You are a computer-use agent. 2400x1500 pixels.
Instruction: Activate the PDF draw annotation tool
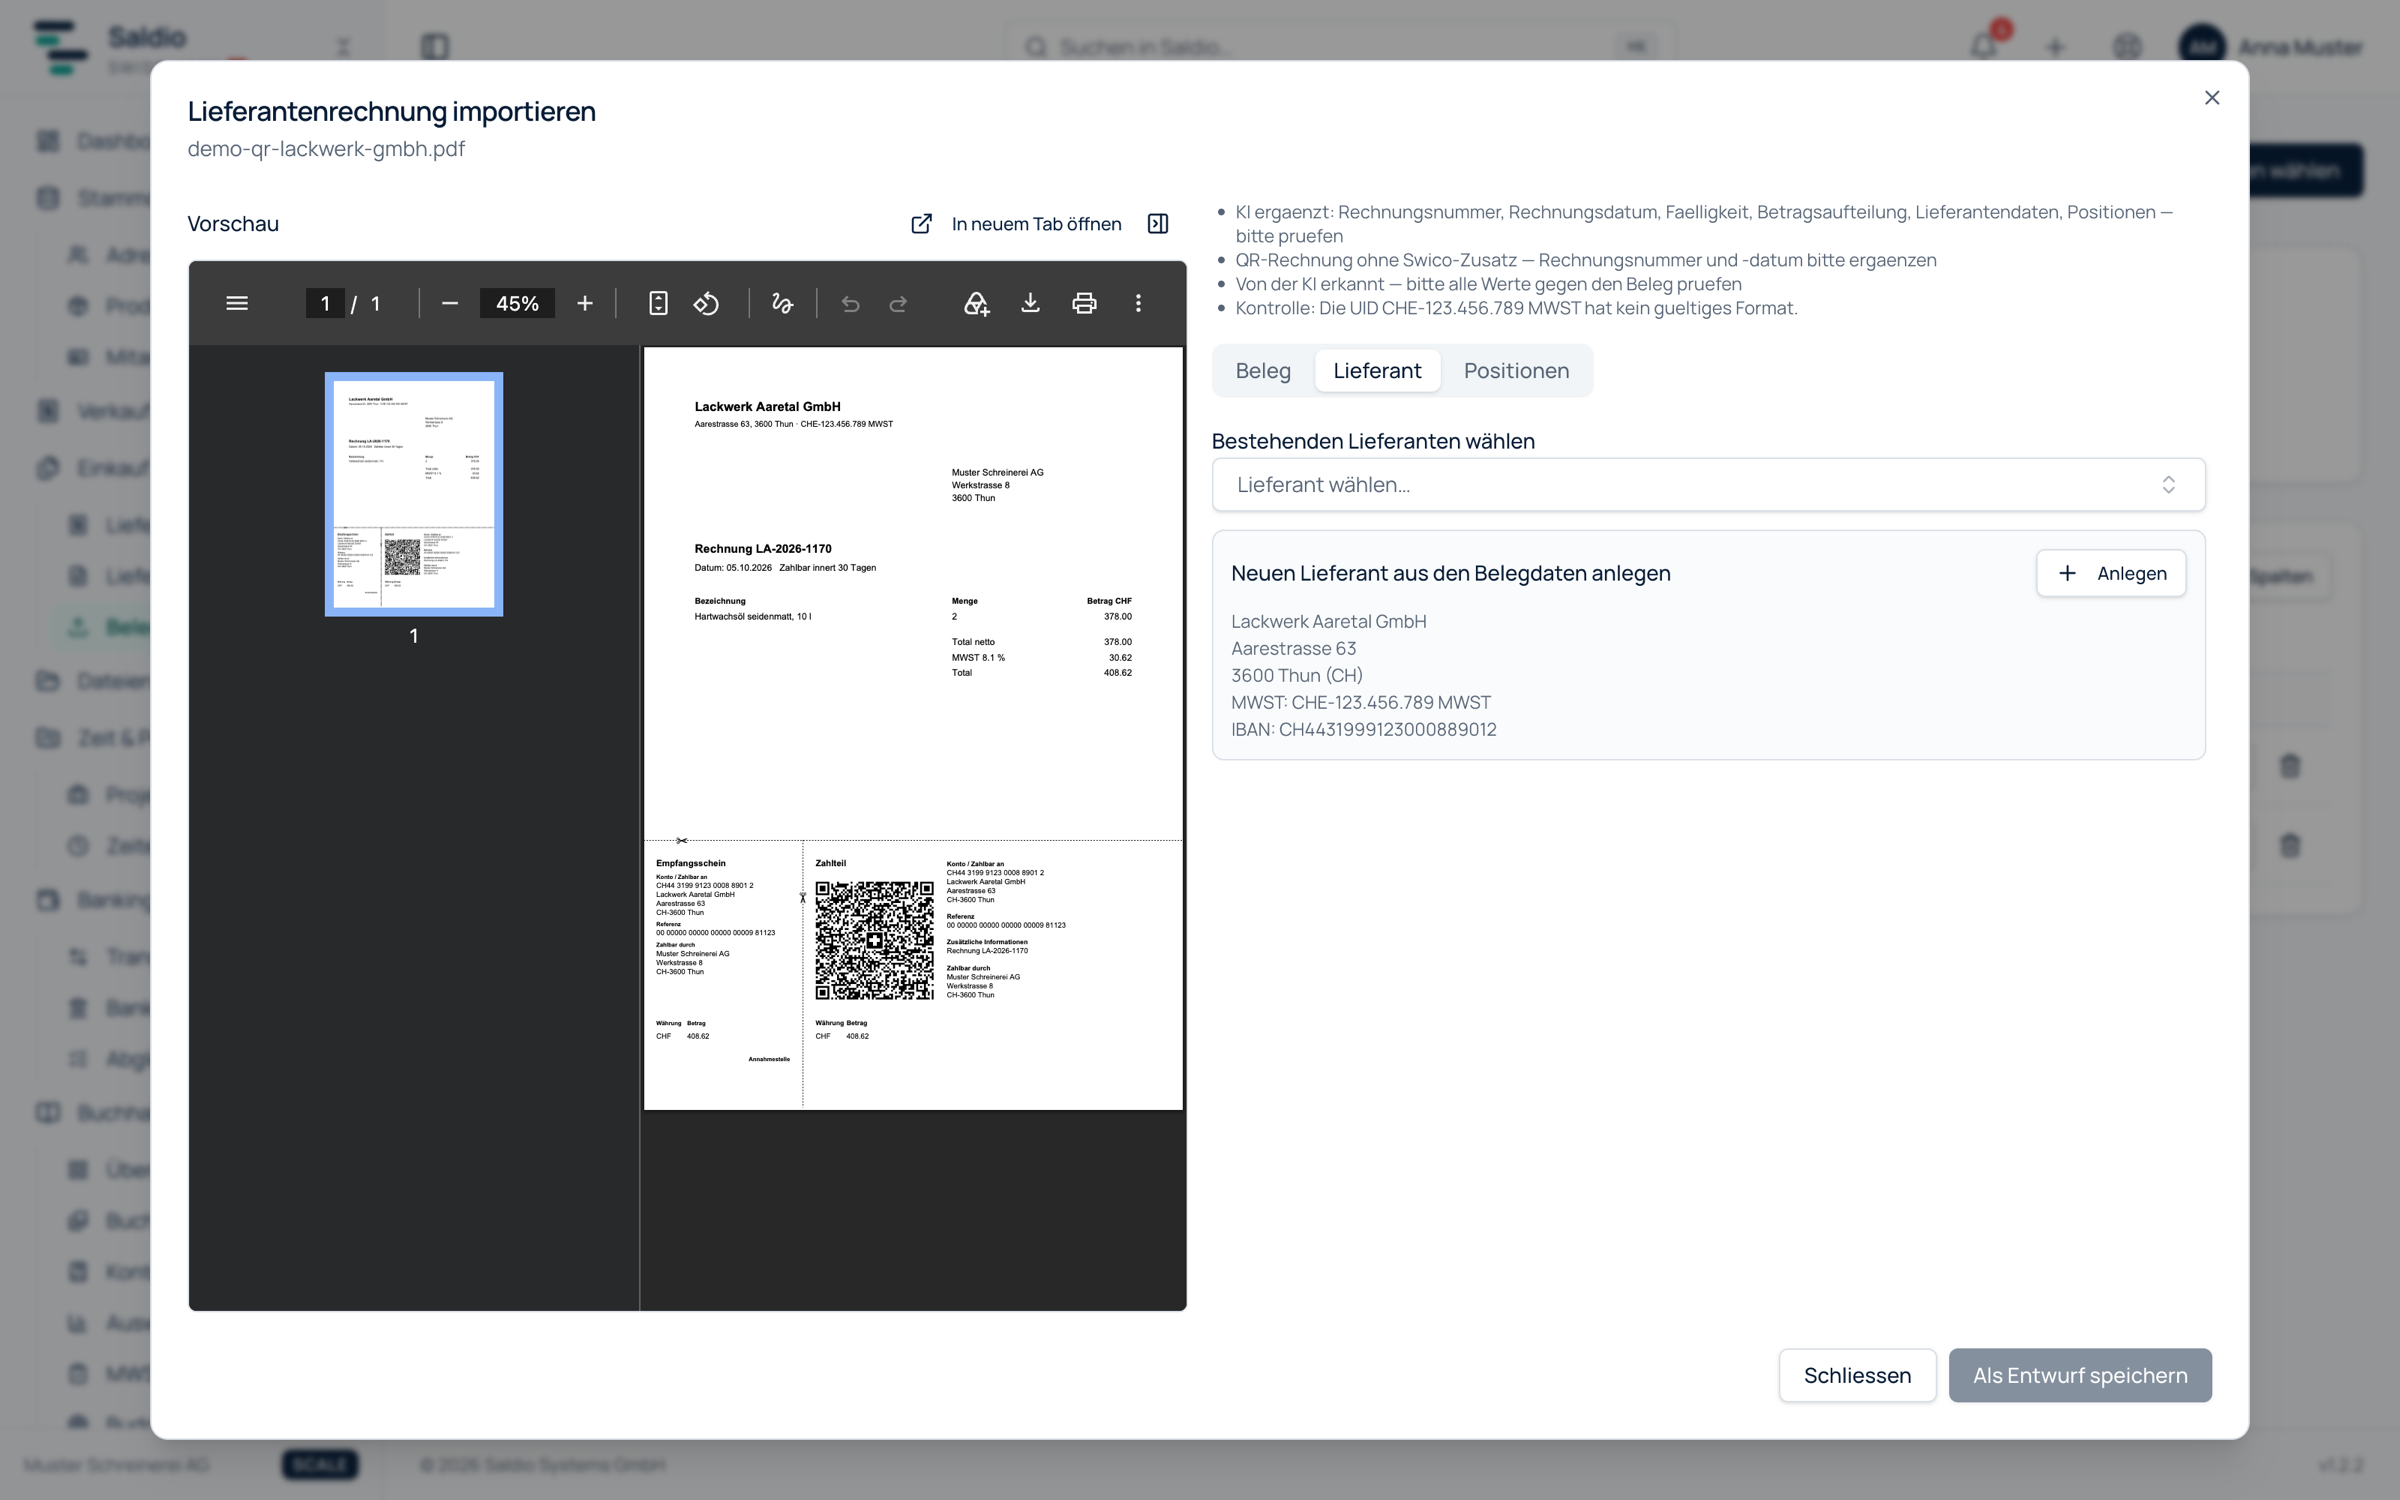point(782,303)
